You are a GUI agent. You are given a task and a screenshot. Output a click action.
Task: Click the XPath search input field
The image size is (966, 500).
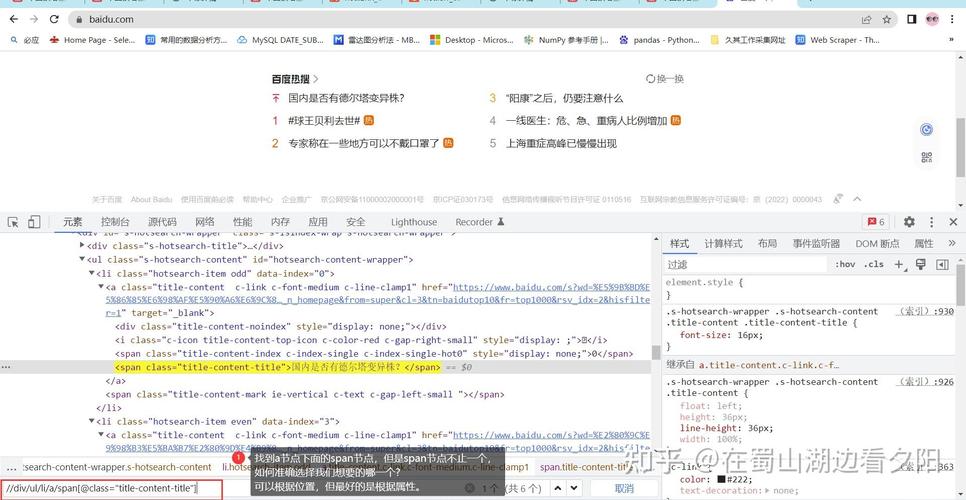click(x=111, y=489)
